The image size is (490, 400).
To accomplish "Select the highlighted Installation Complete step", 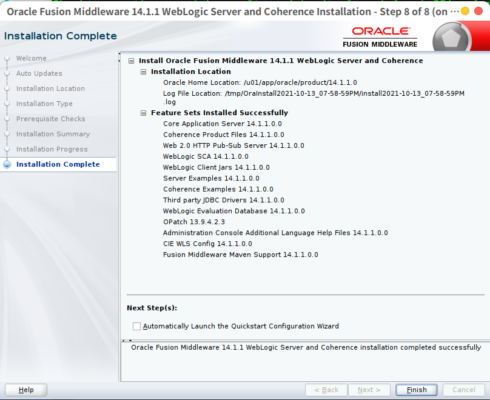I will 58,164.
